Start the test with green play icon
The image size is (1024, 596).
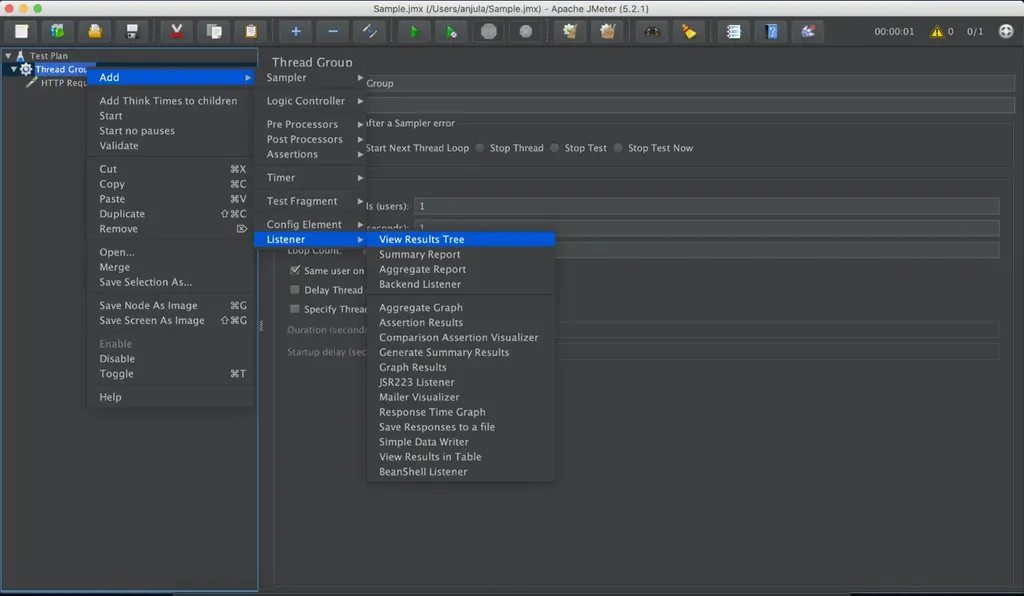(x=414, y=31)
